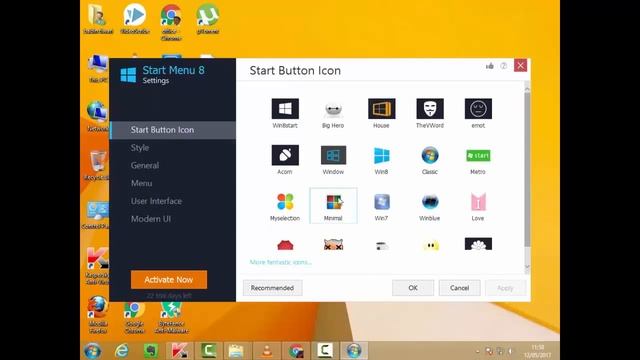Select the Mozilla Firefox desktop icon
The height and width of the screenshot is (360, 640).
[x=98, y=315]
